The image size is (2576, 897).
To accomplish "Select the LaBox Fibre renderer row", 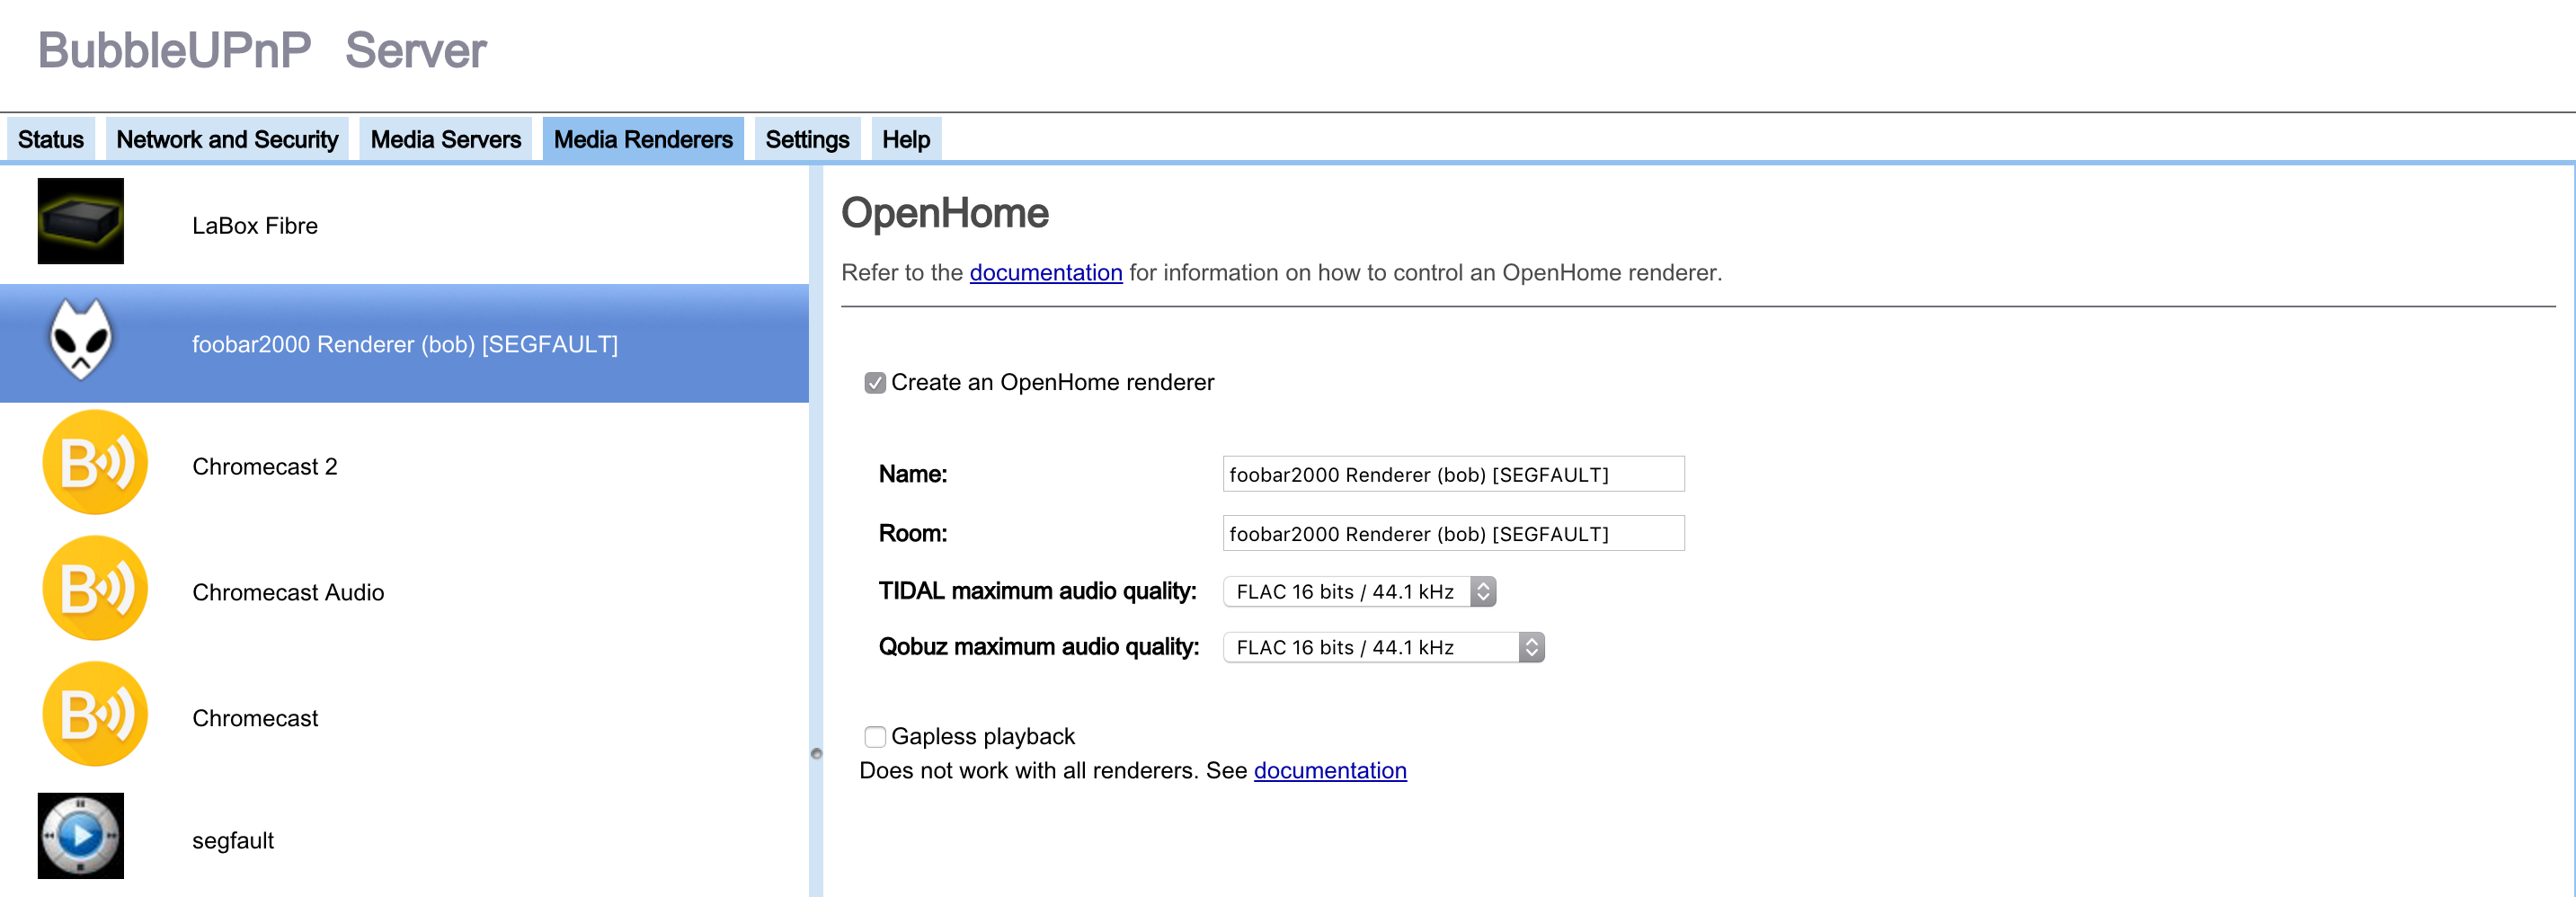I will click(404, 225).
